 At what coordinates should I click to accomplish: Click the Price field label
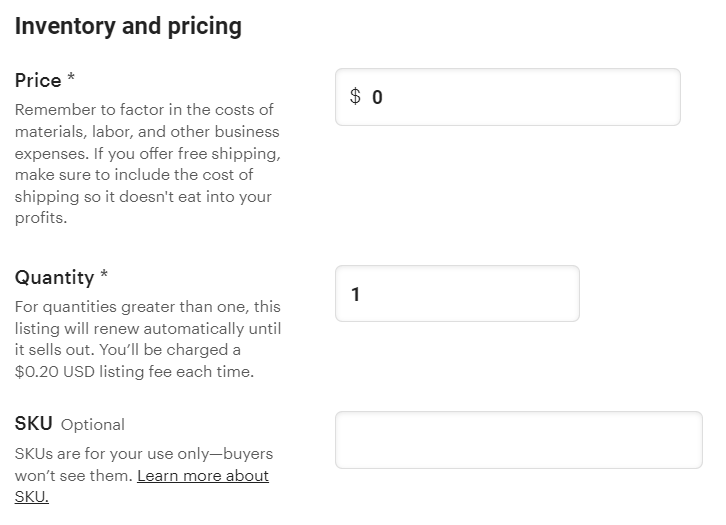(38, 80)
